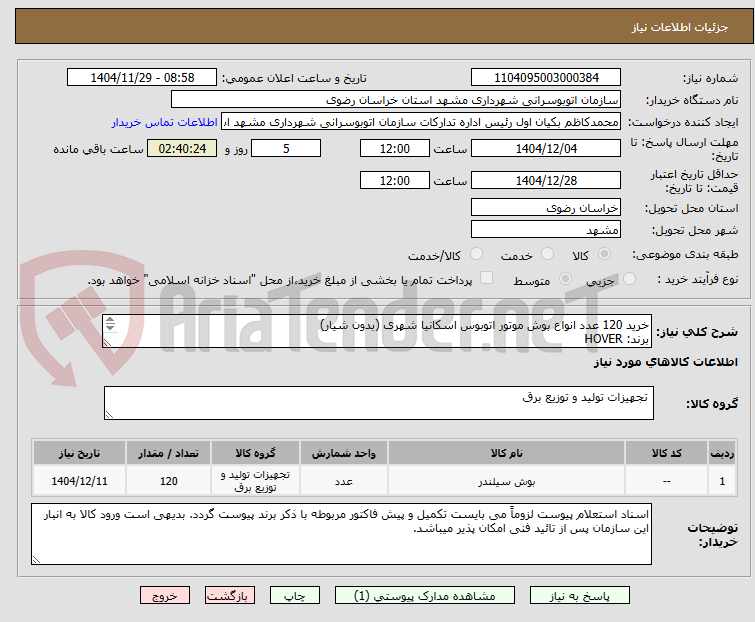Click the quantity cell 120
This screenshot has width=755, height=622.
169,481
